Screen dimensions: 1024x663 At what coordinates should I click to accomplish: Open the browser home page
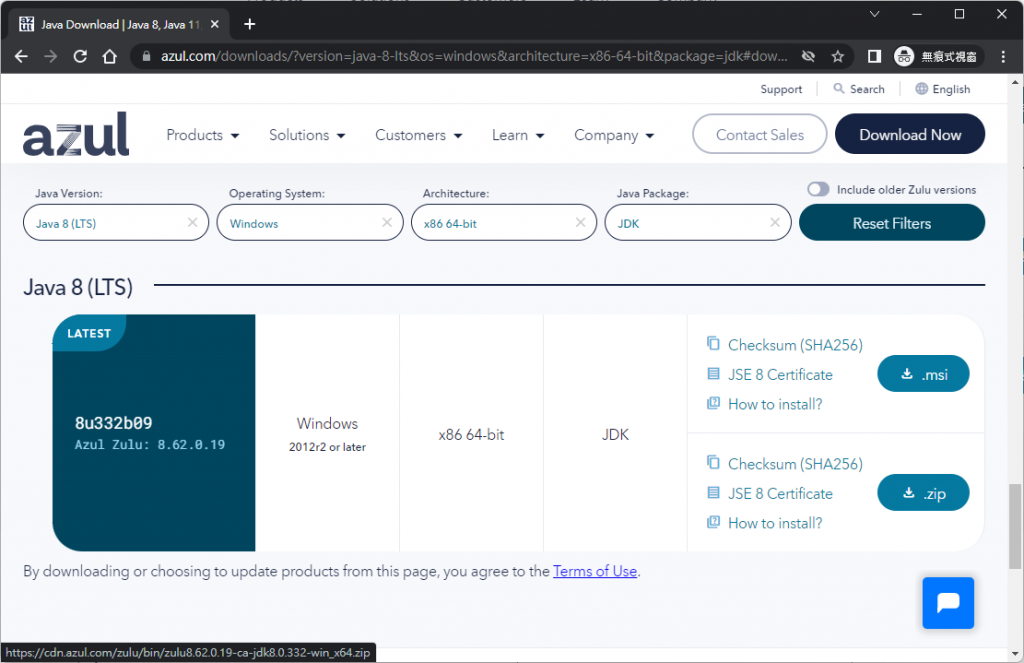pyautogui.click(x=110, y=57)
